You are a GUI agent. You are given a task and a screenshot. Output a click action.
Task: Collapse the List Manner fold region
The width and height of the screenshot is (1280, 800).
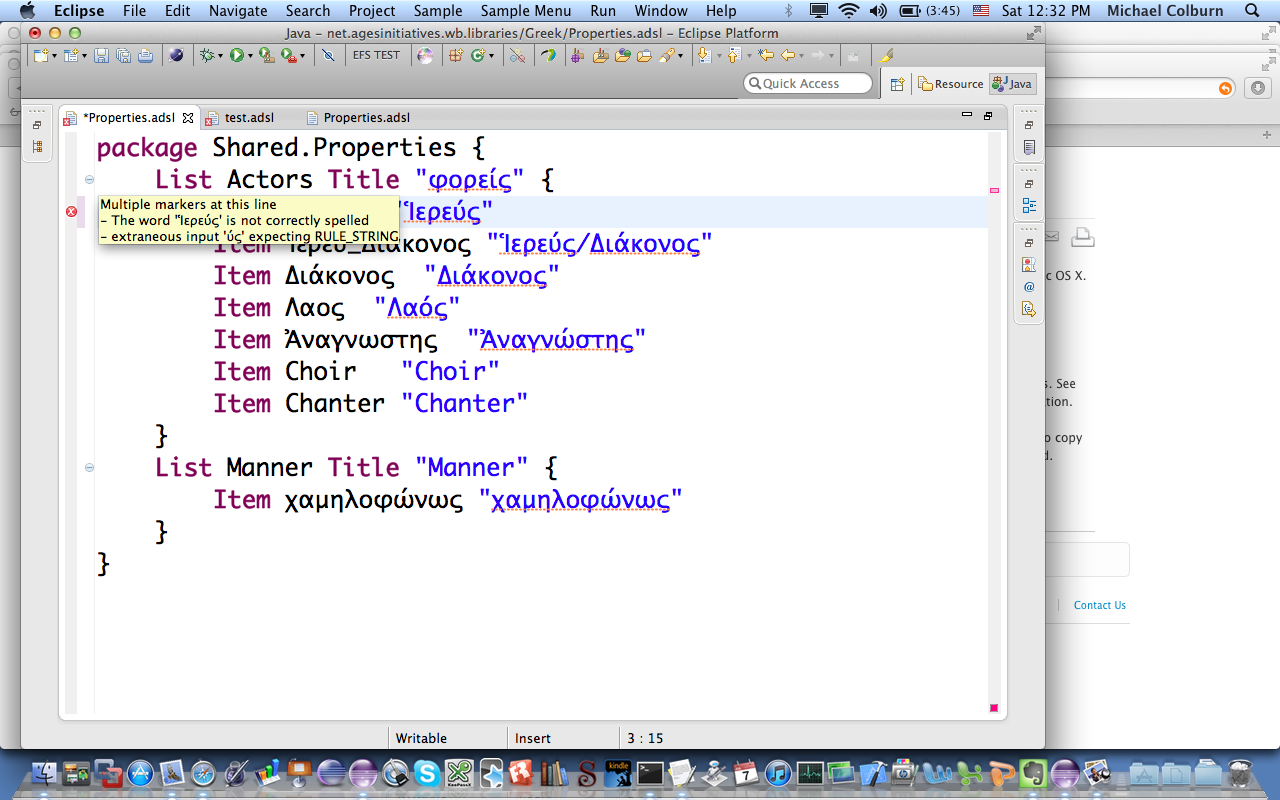(x=89, y=467)
